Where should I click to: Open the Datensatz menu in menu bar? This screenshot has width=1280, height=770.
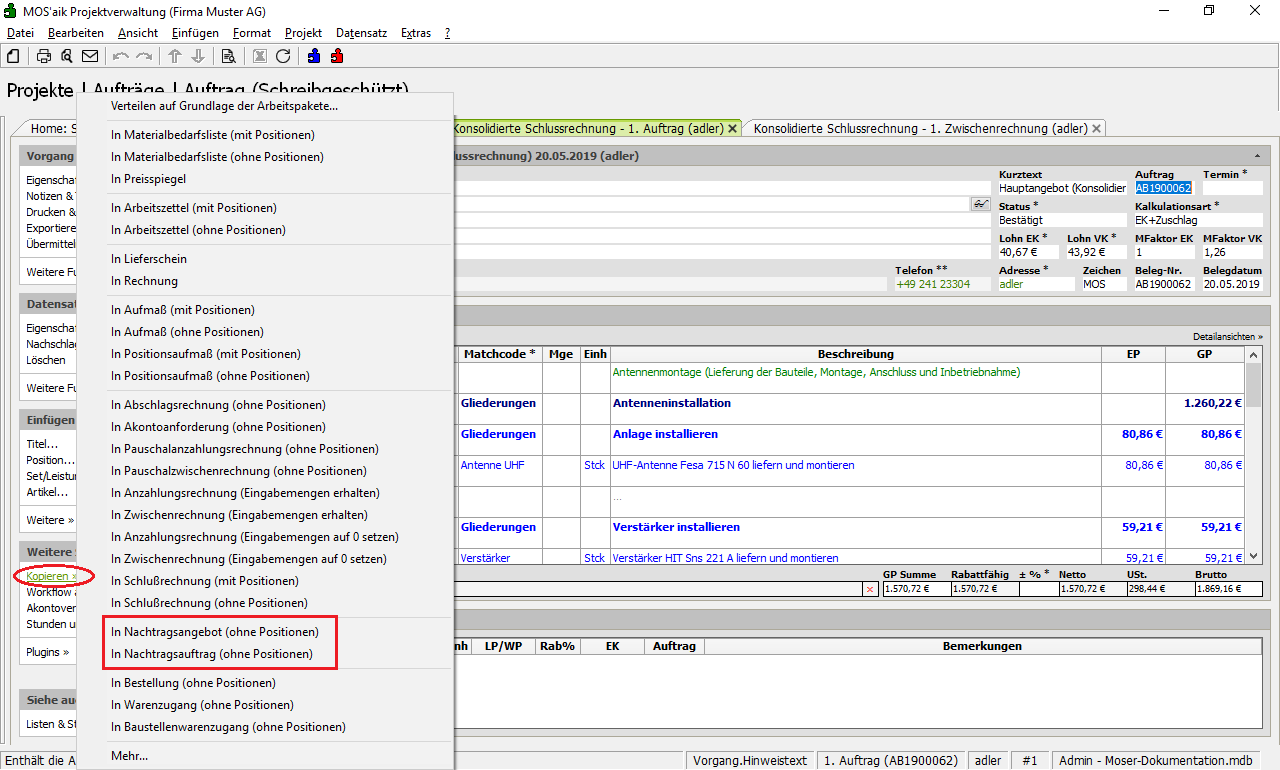click(x=361, y=33)
